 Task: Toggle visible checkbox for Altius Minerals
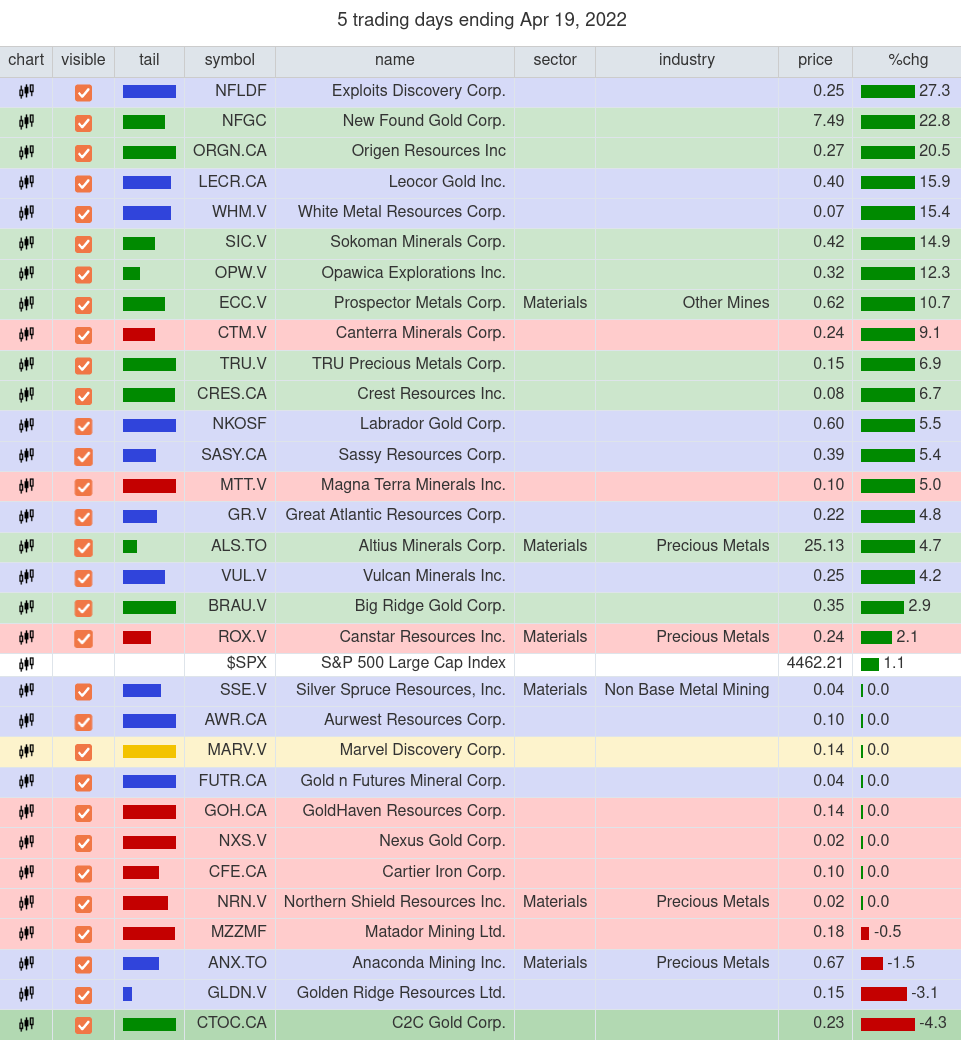click(83, 547)
